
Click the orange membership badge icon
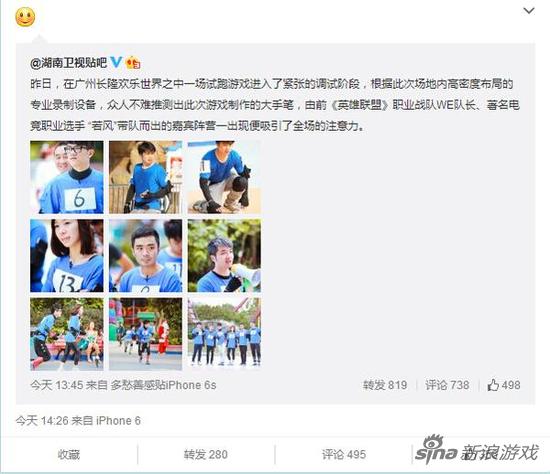133,63
